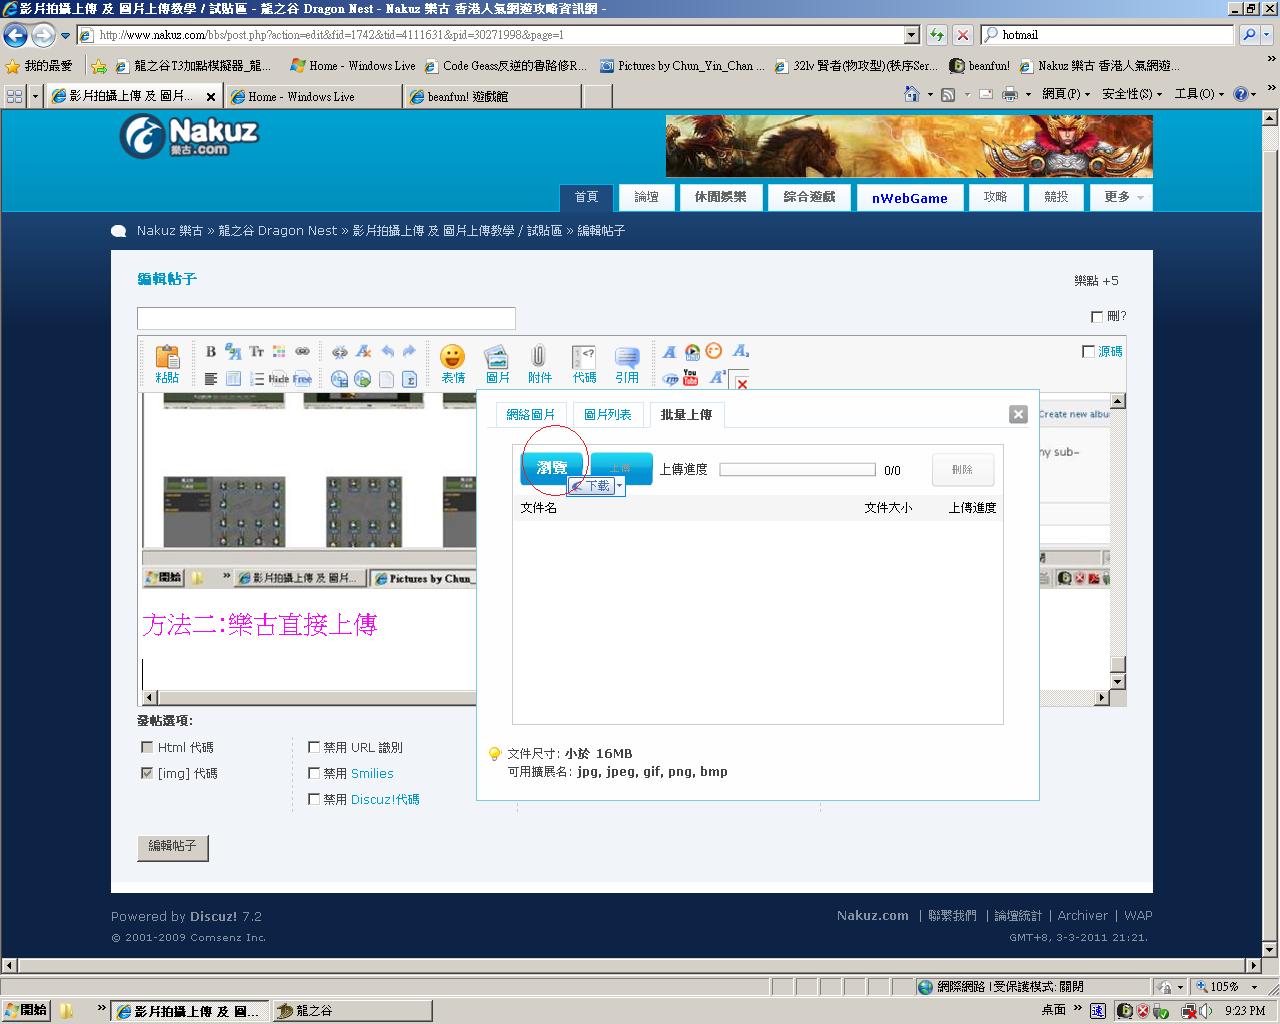Open the emoticon (表情) picker
This screenshot has width=1280, height=1024.
click(453, 363)
